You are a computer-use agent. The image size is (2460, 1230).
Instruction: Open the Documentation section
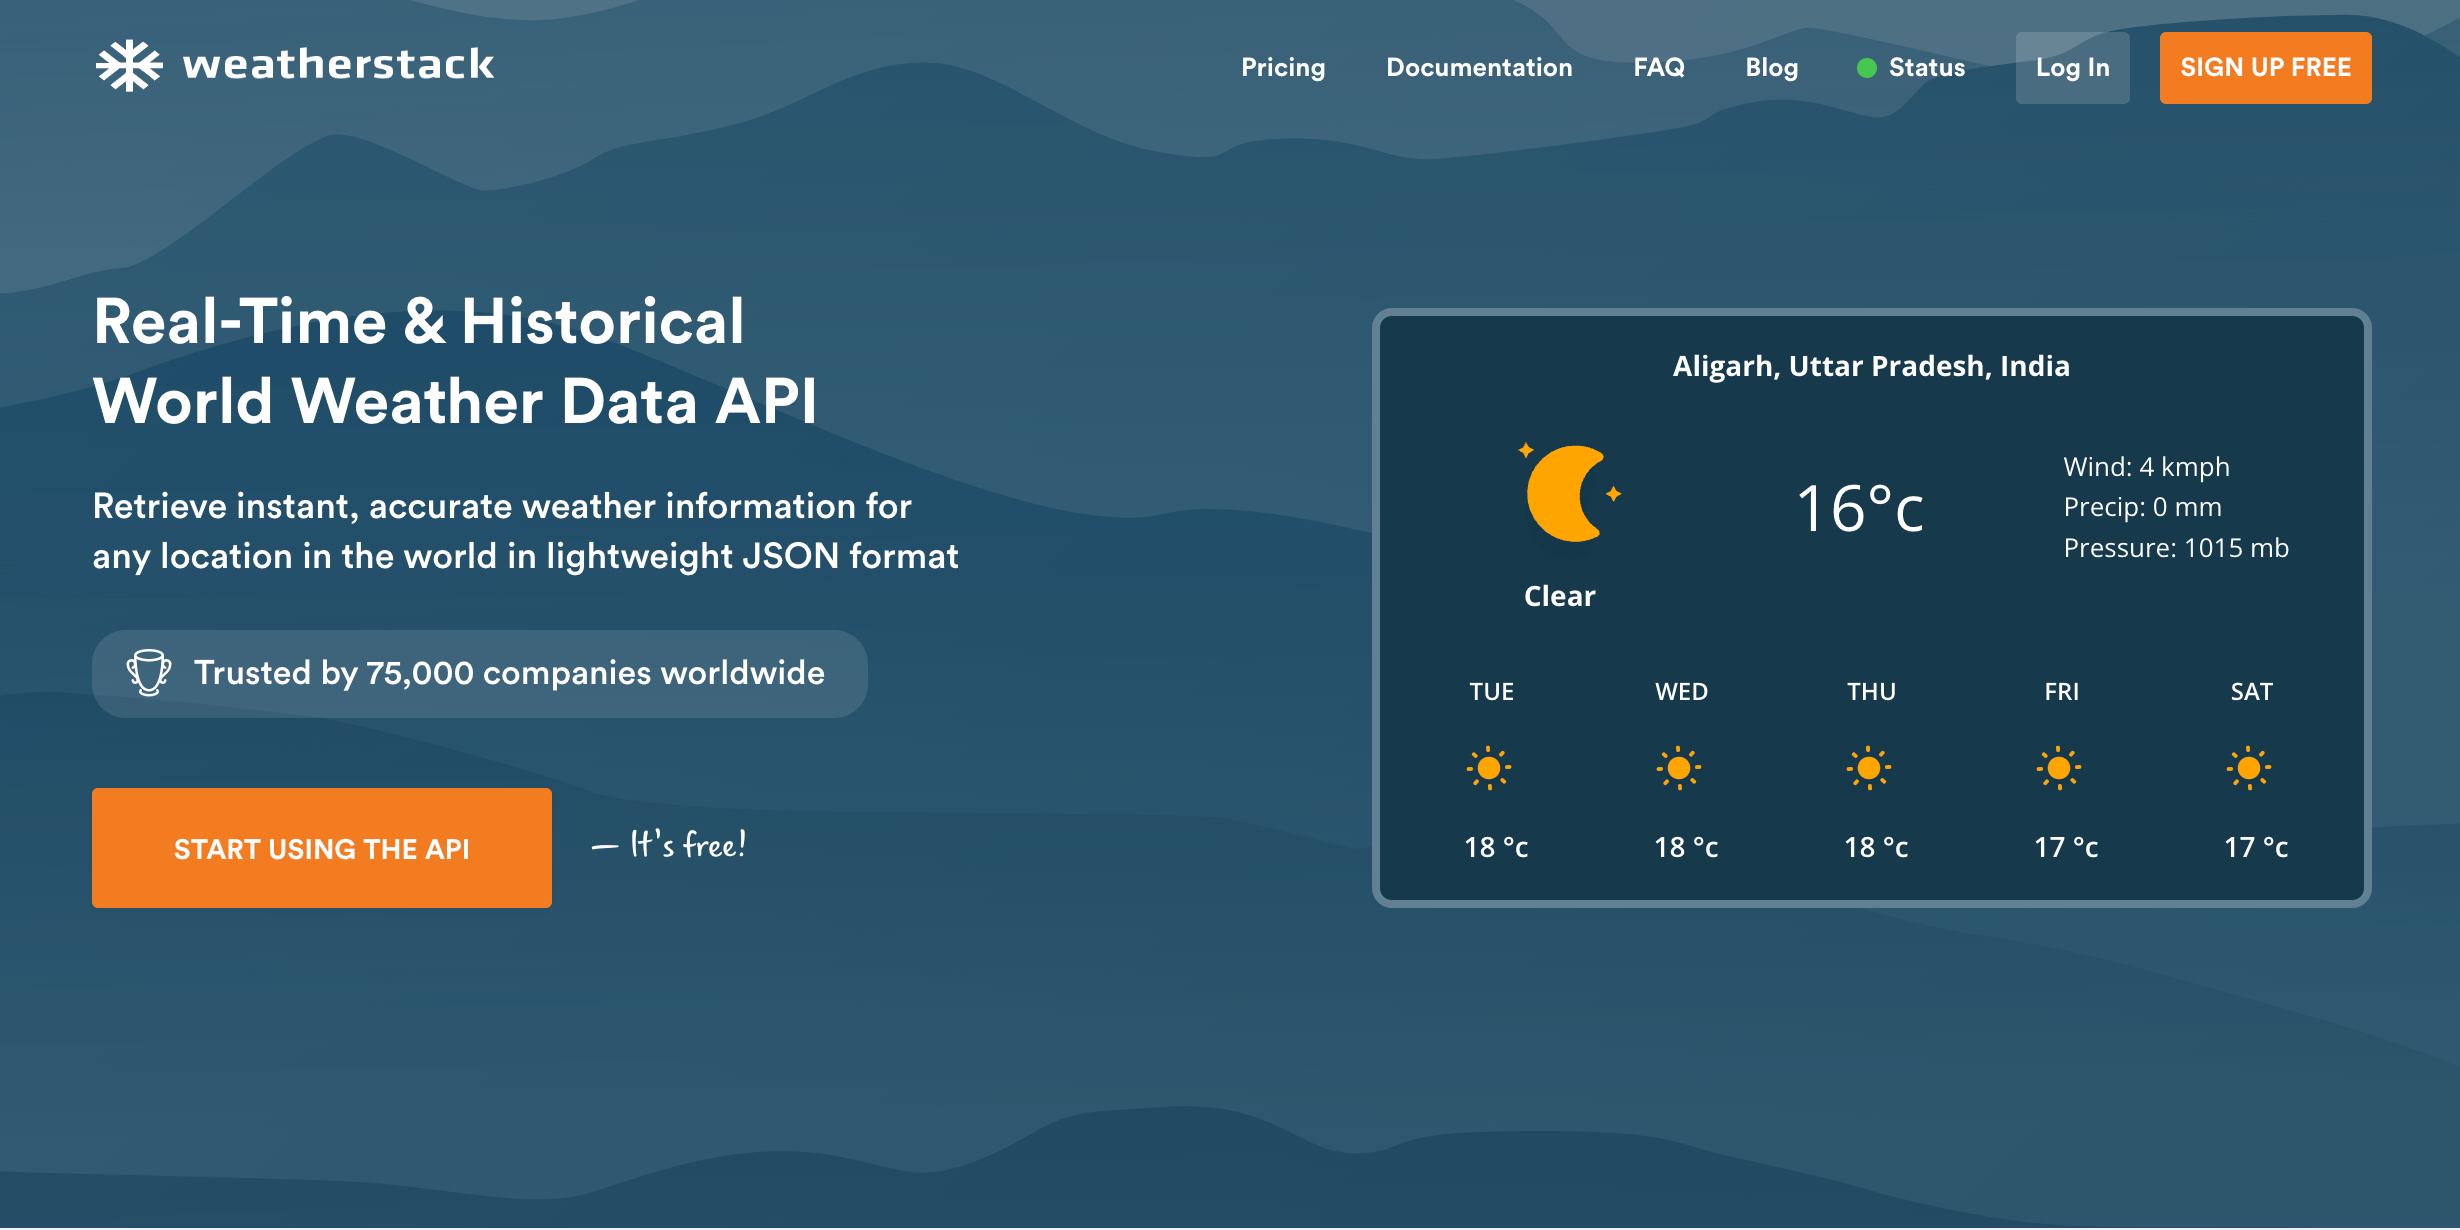(1478, 68)
